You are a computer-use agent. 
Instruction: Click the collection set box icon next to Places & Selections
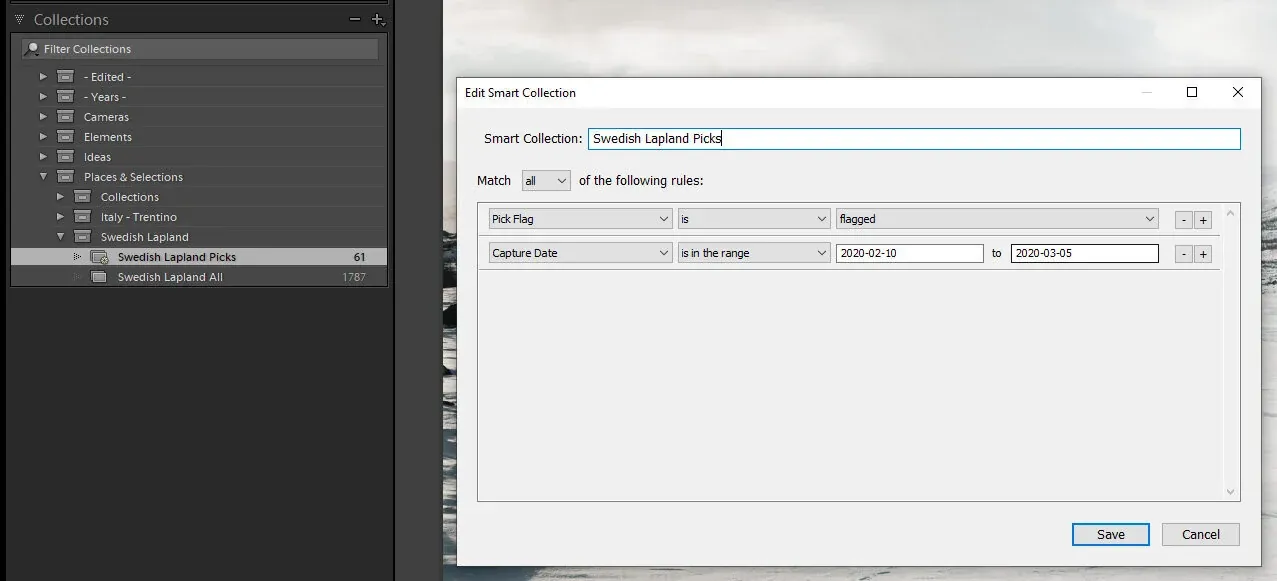point(64,176)
